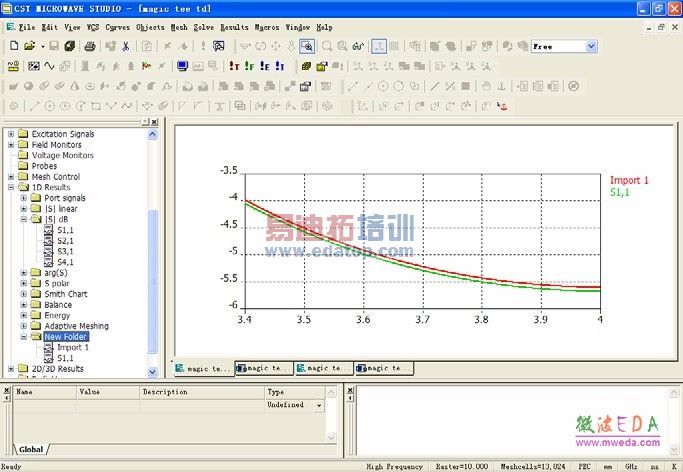Screen dimensions: 683x472
Task: Expand the Adaptive Meshing folder
Action: pyautogui.click(x=24, y=326)
